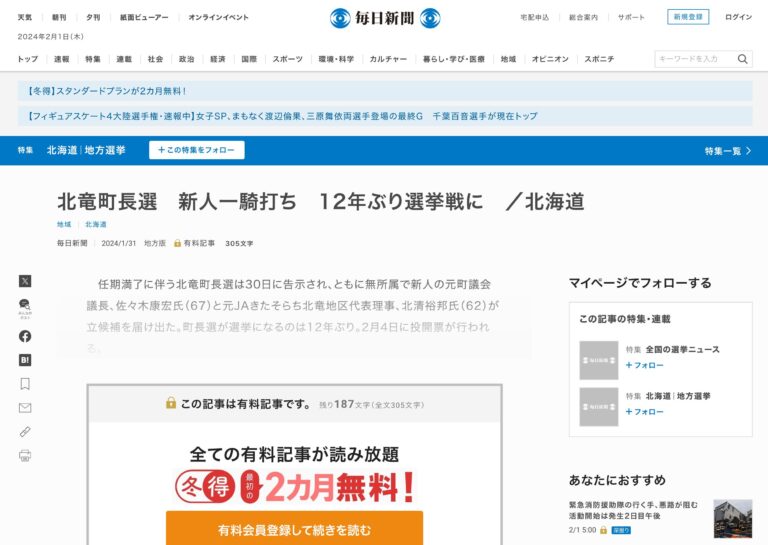This screenshot has width=768, height=545.
Task: Follow 北海道 地方選挙 in sidebar
Action: point(644,411)
